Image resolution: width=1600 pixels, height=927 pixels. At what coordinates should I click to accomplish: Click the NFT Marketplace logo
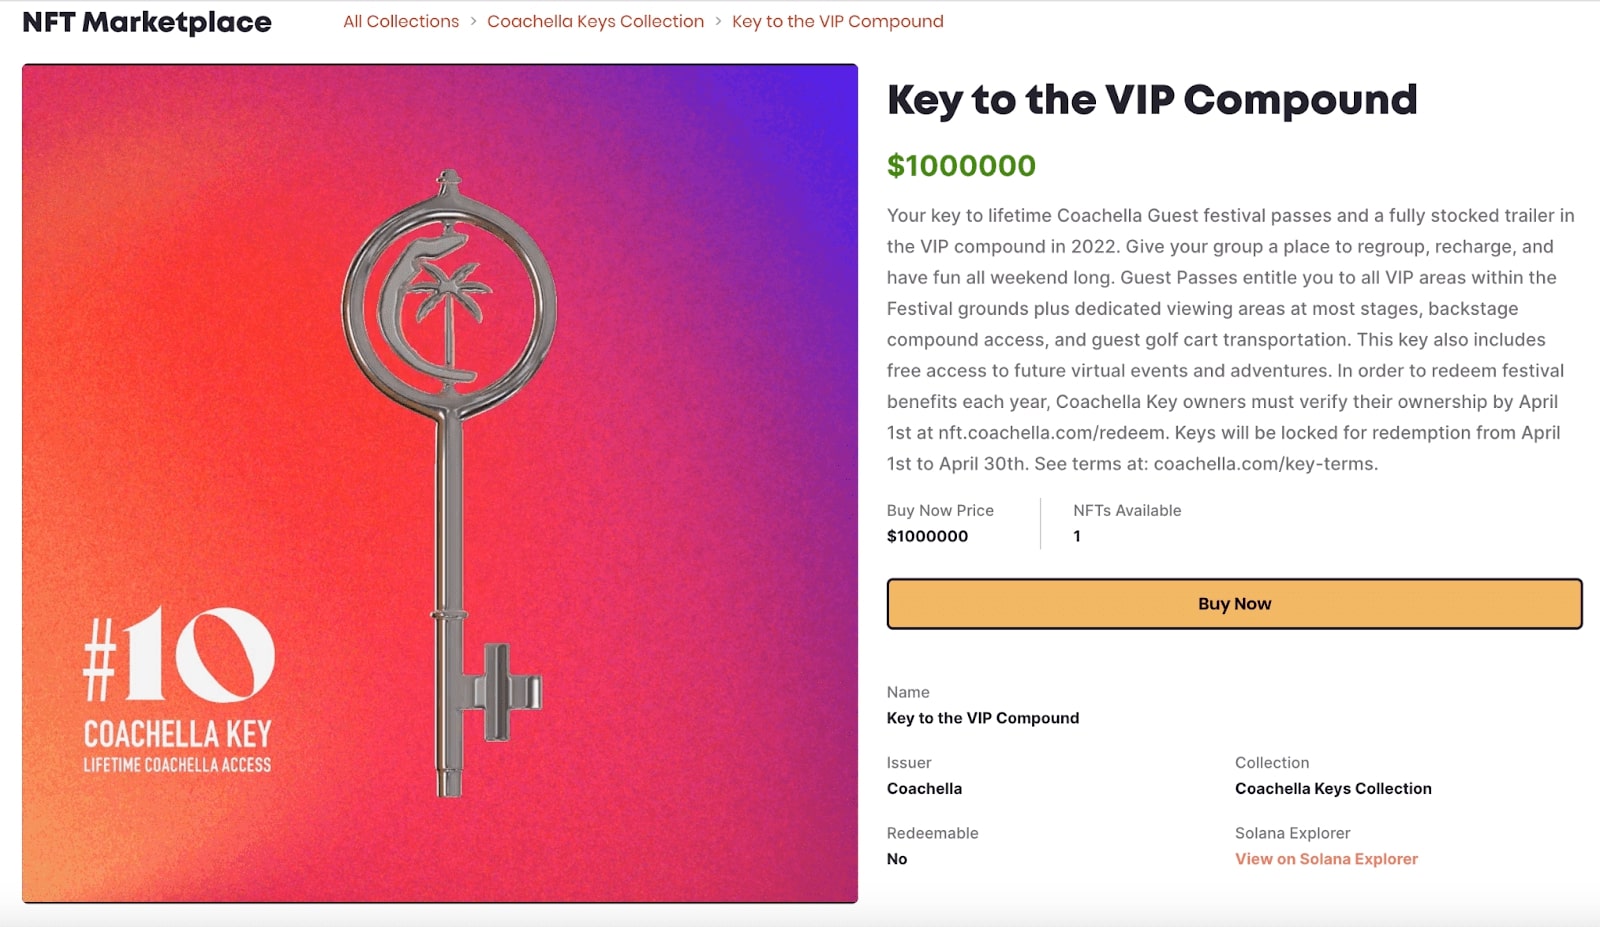tap(147, 22)
